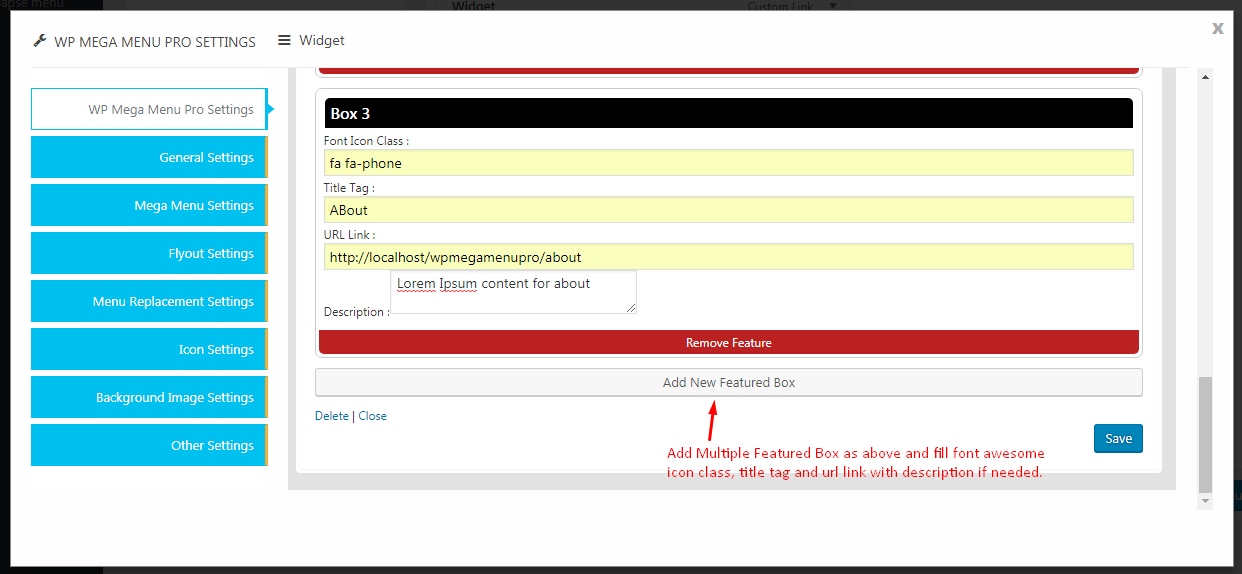The width and height of the screenshot is (1242, 574).
Task: Click the vertical scrollbar thumb
Action: pos(1205,433)
